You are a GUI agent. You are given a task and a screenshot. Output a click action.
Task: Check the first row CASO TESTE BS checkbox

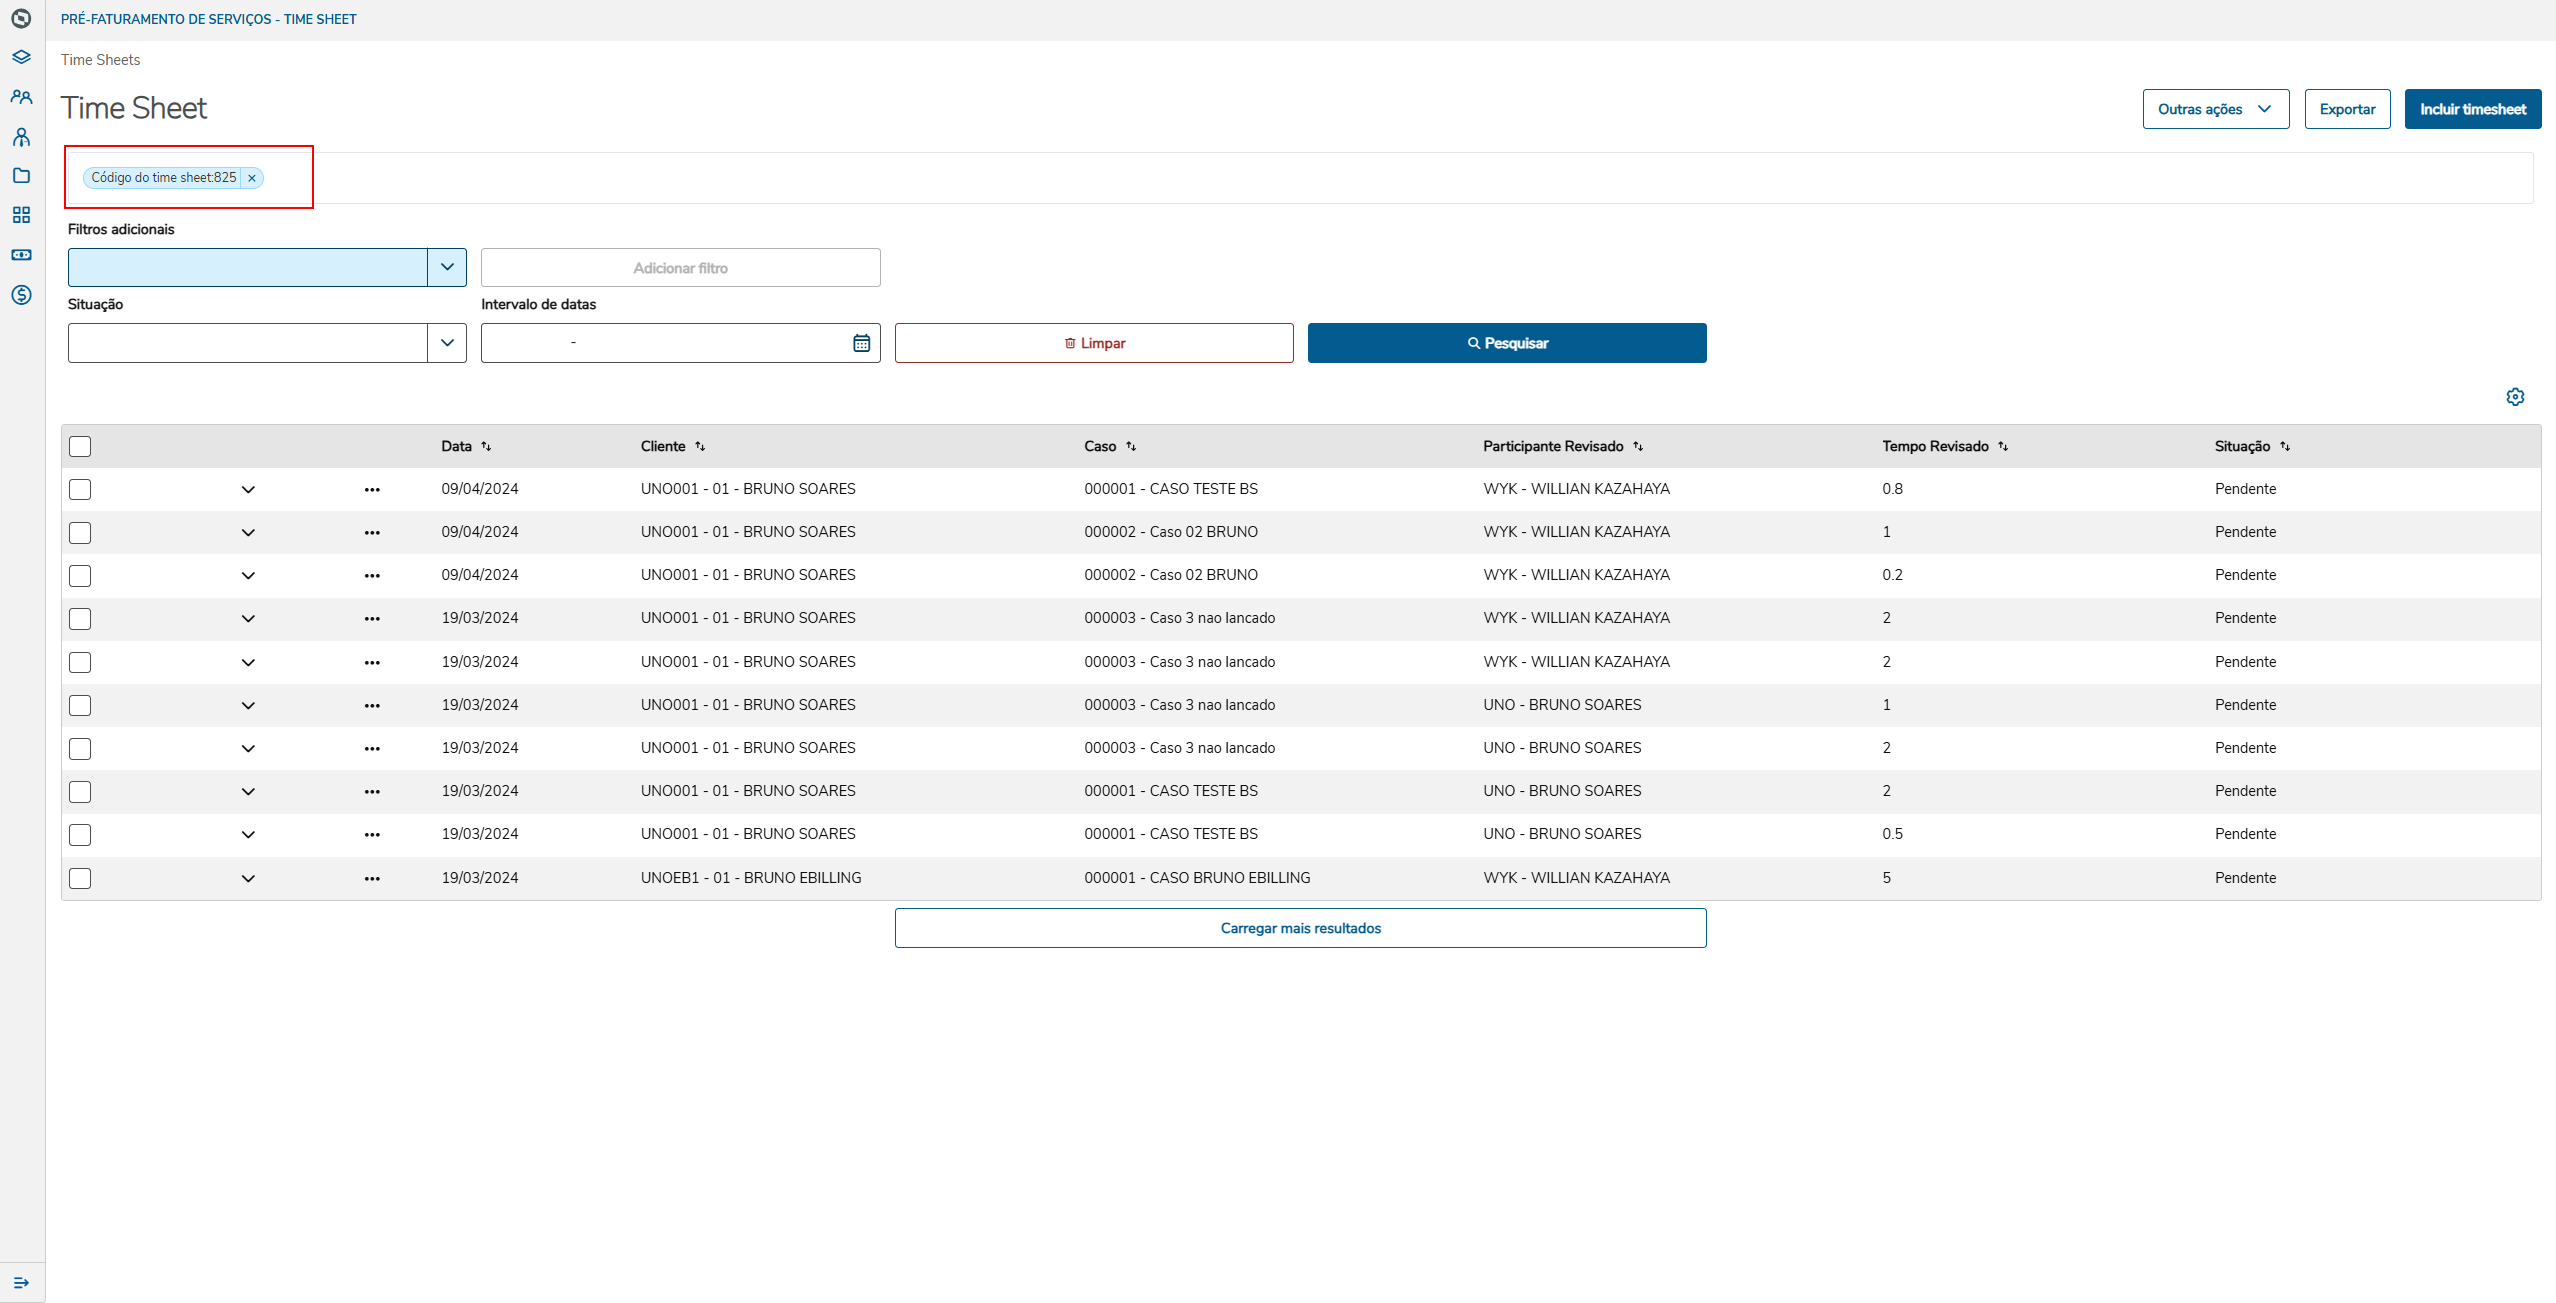pos(80,489)
